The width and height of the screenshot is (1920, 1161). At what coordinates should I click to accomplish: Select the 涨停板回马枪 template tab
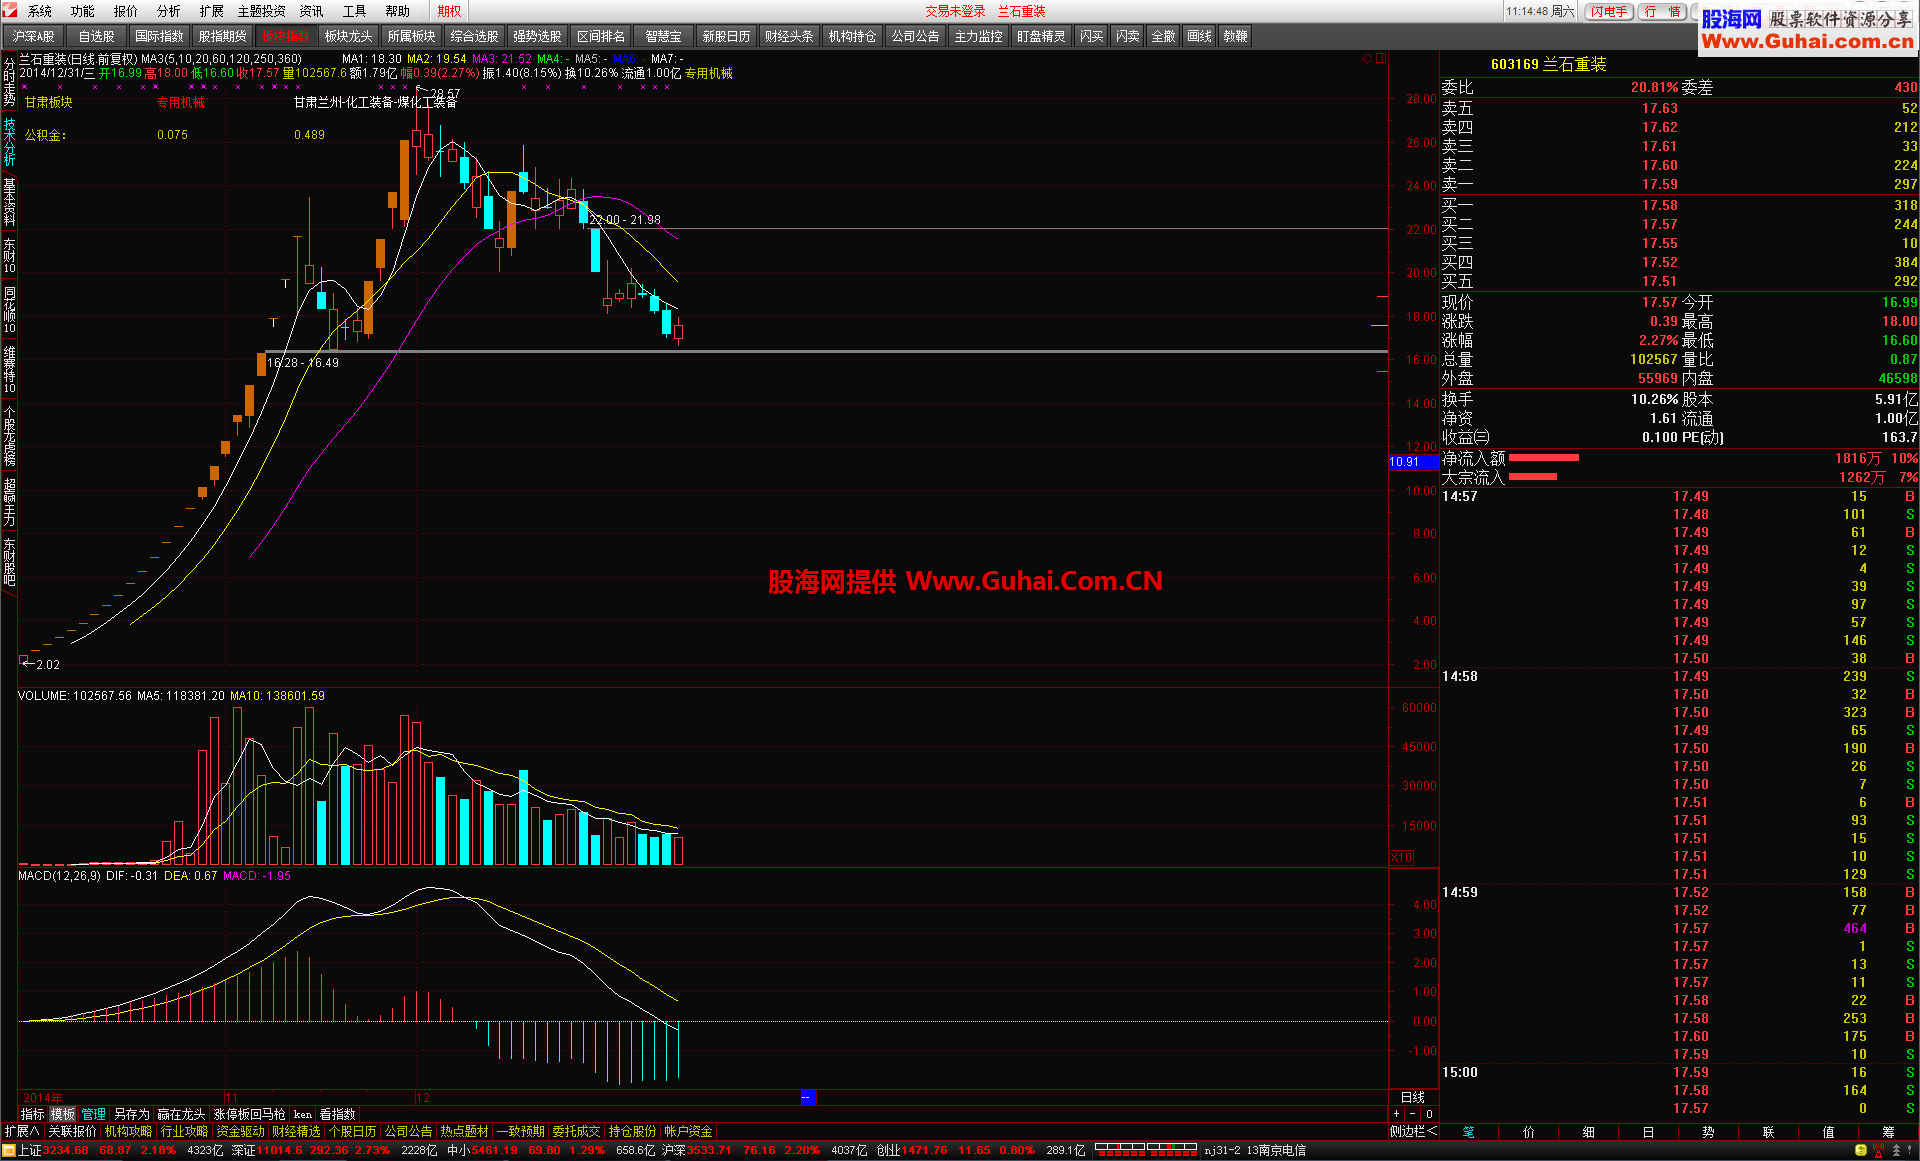pyautogui.click(x=249, y=1114)
